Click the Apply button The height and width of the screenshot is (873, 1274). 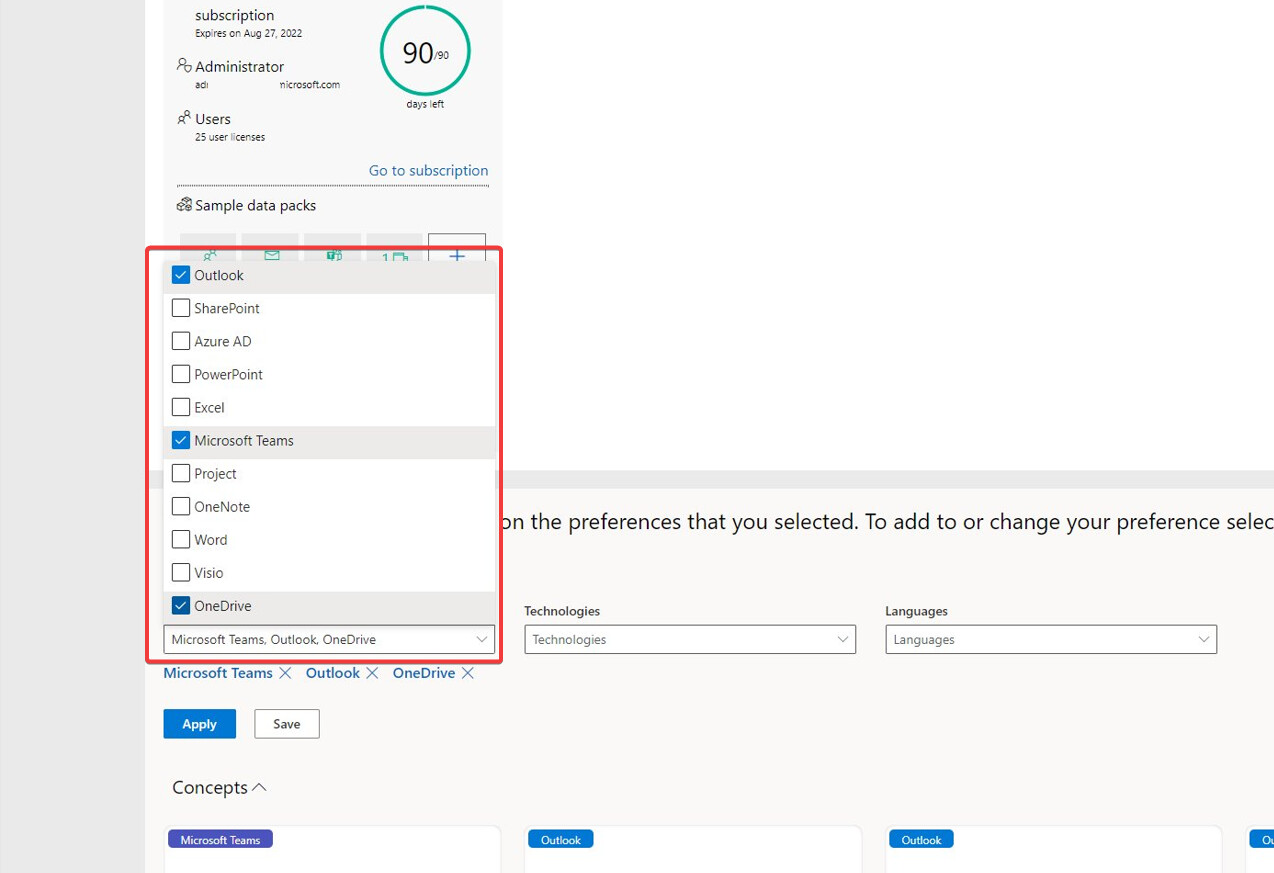(200, 724)
